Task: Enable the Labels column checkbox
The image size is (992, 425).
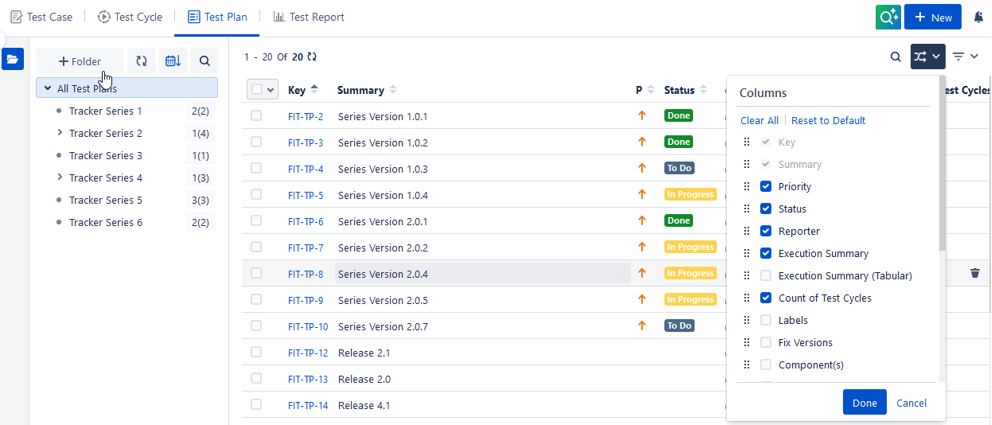Action: [x=766, y=320]
